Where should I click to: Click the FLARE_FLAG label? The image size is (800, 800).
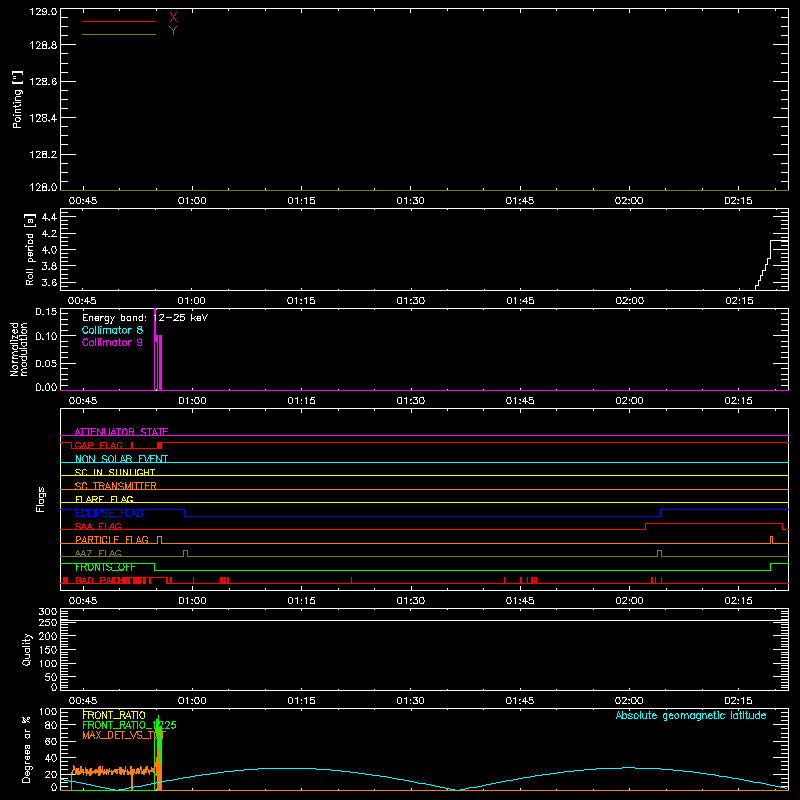104,499
